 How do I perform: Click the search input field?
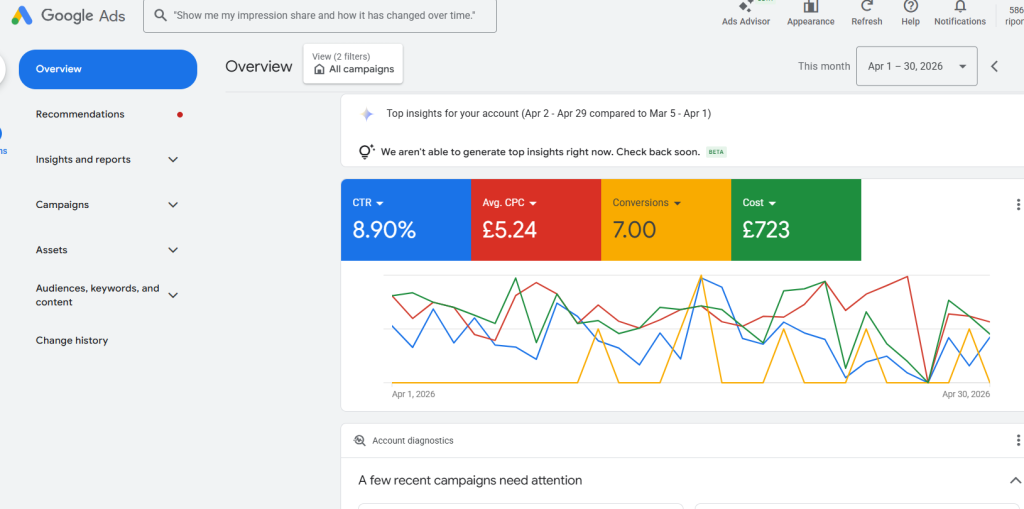coord(320,16)
